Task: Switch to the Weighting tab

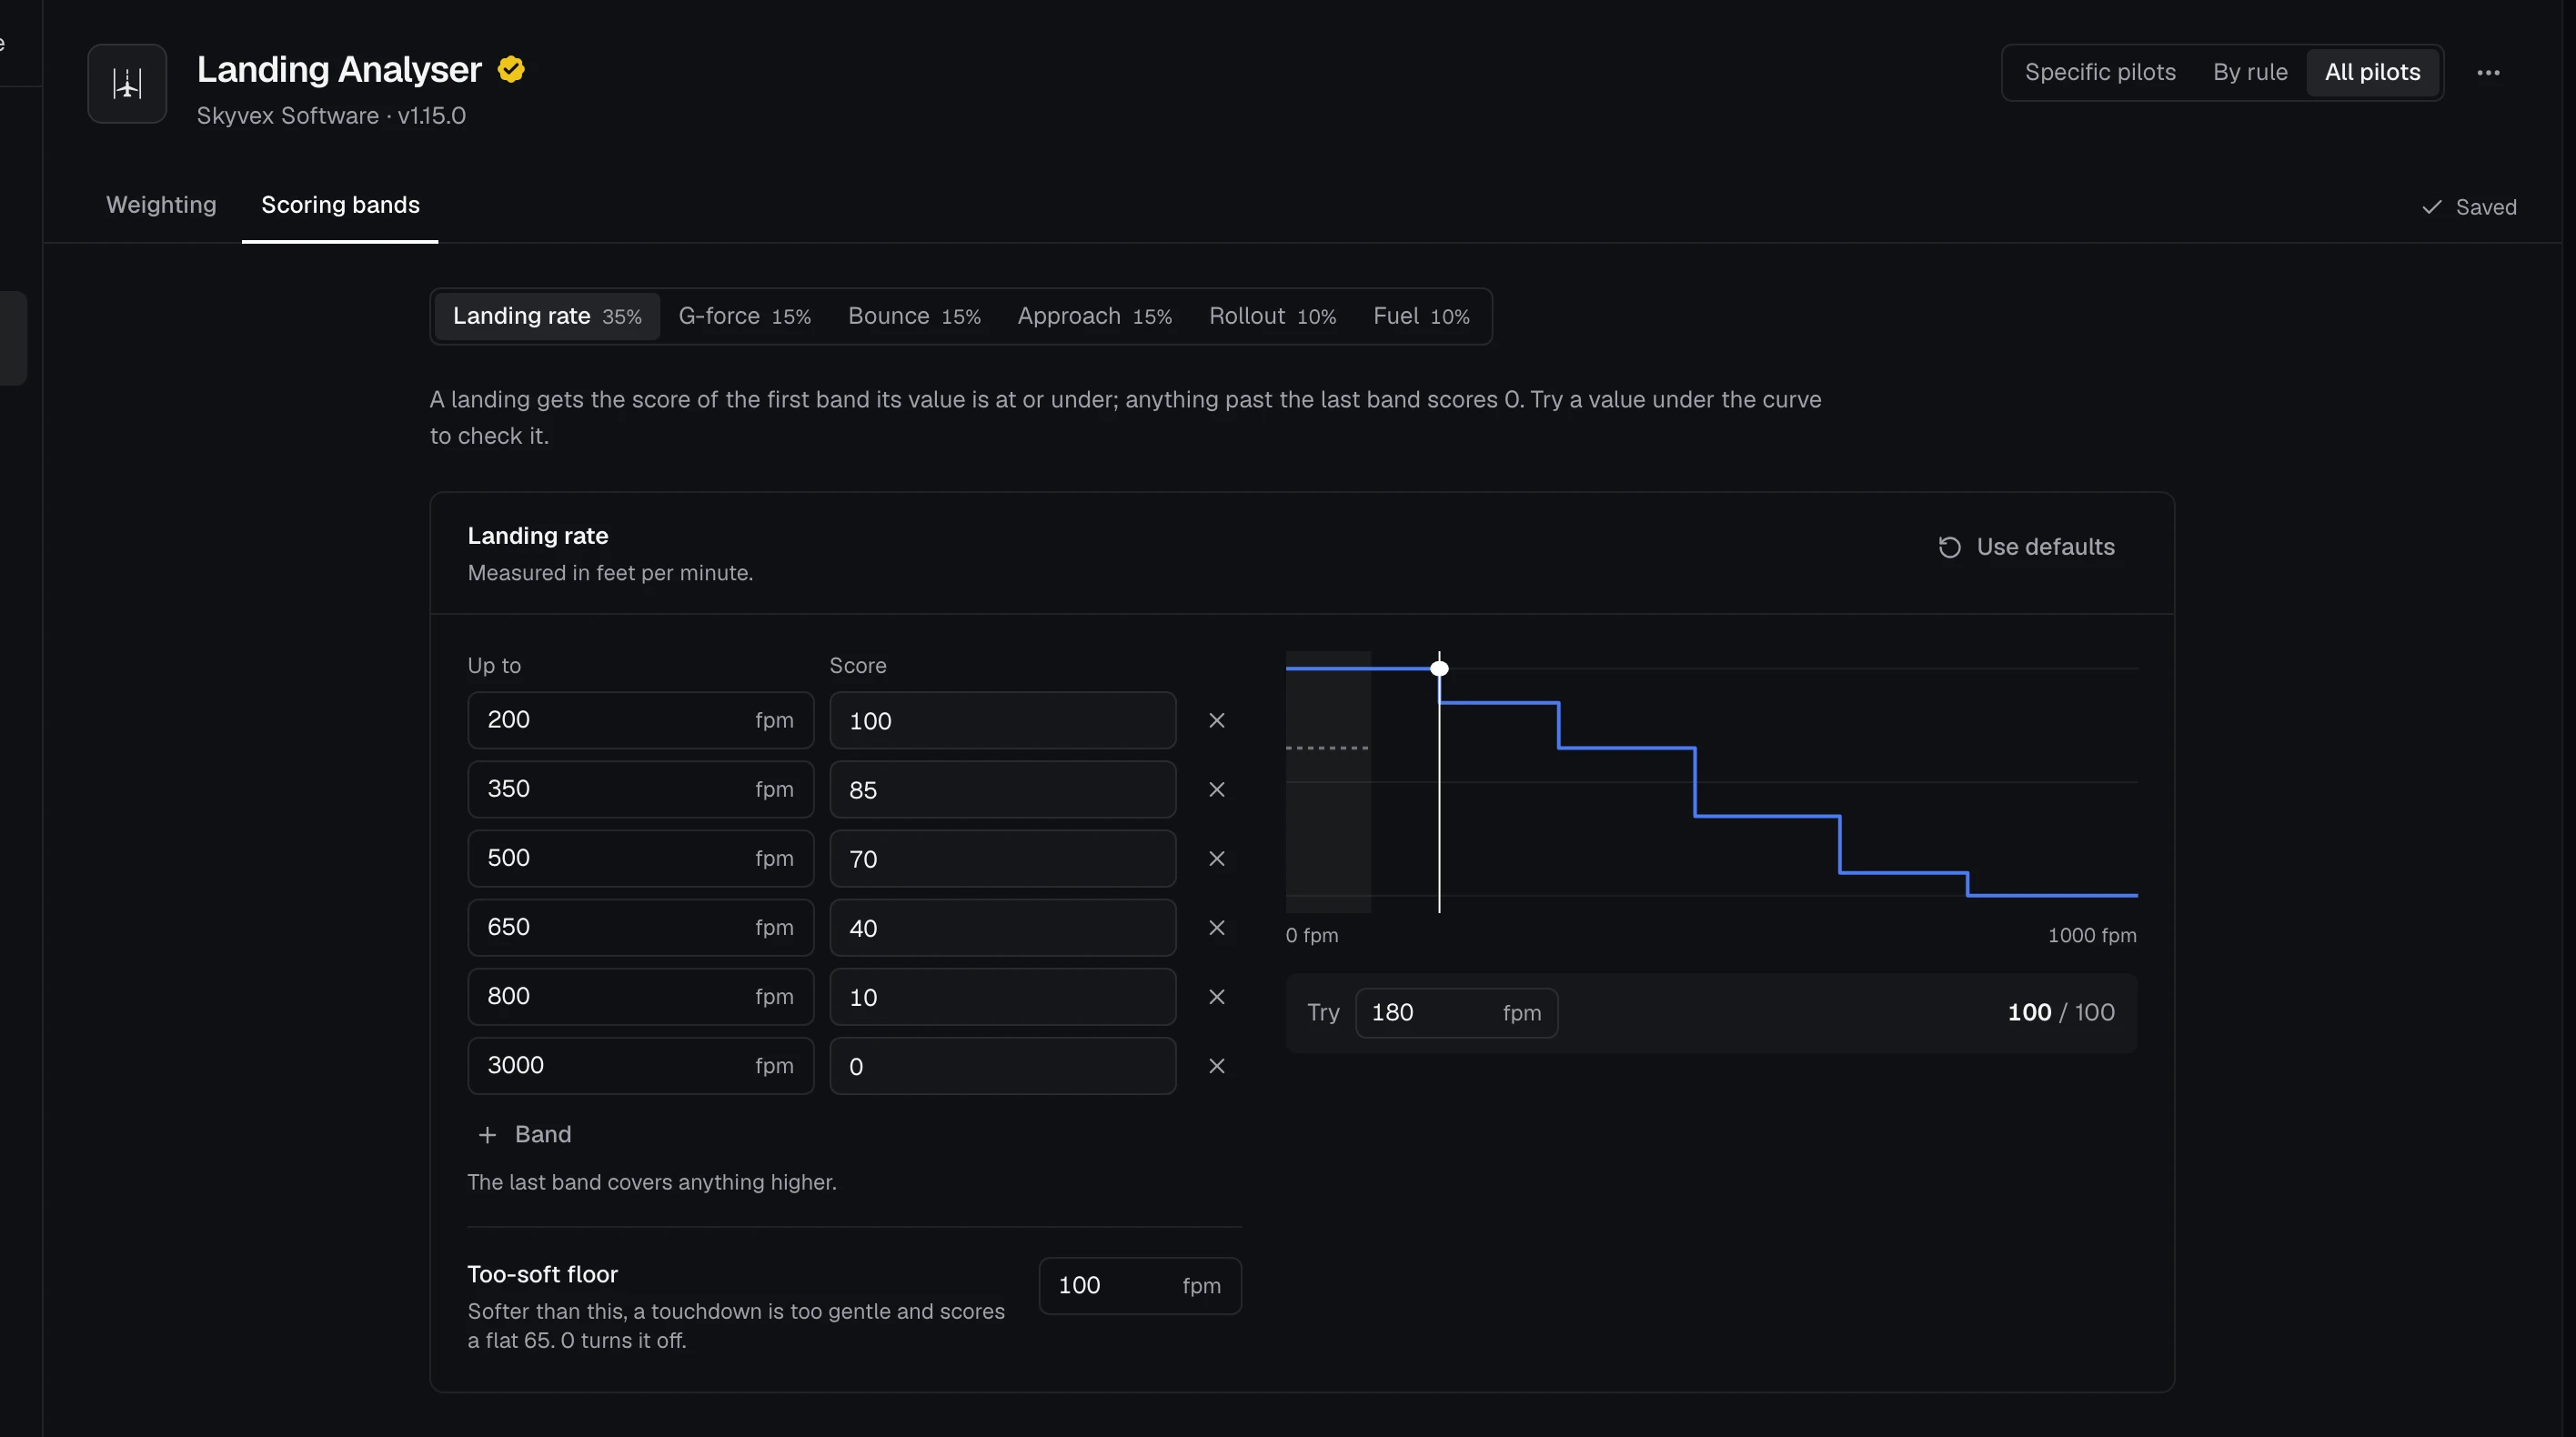Action: [x=161, y=205]
